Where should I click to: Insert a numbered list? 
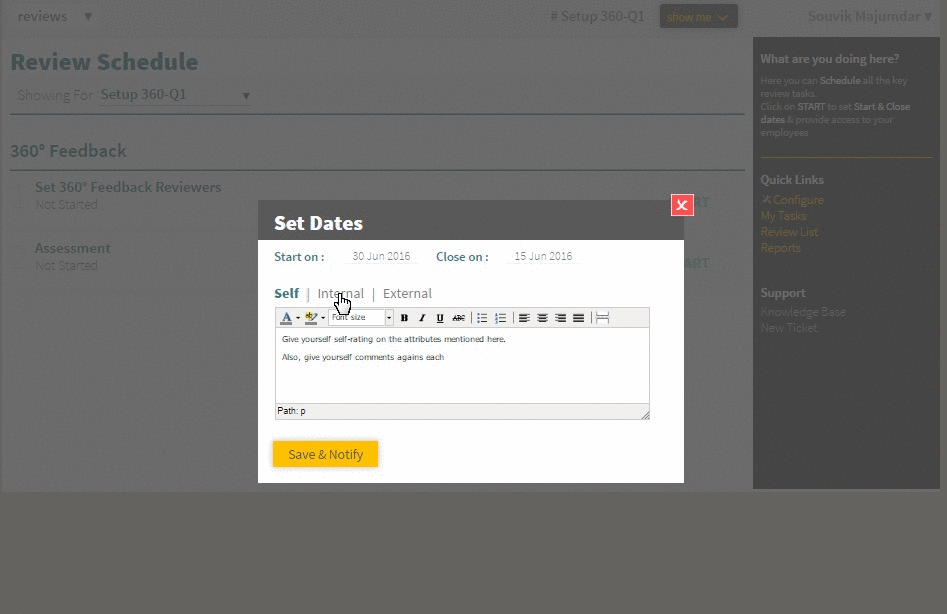(500, 318)
